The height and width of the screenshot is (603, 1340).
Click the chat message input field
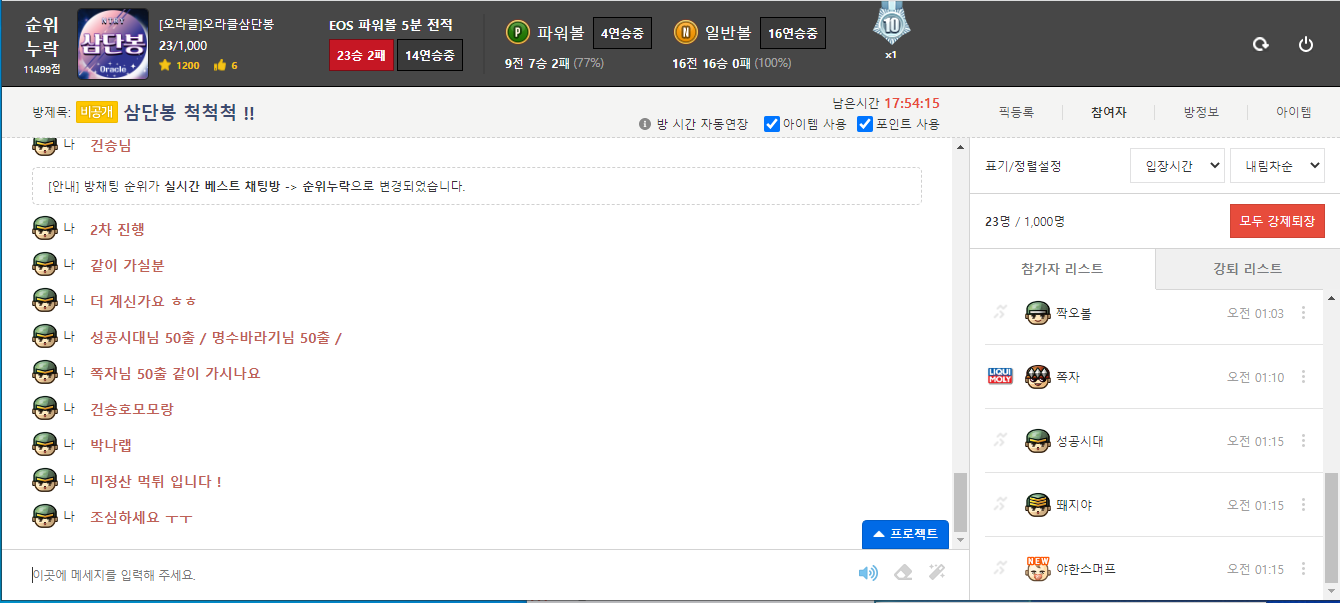(x=430, y=575)
